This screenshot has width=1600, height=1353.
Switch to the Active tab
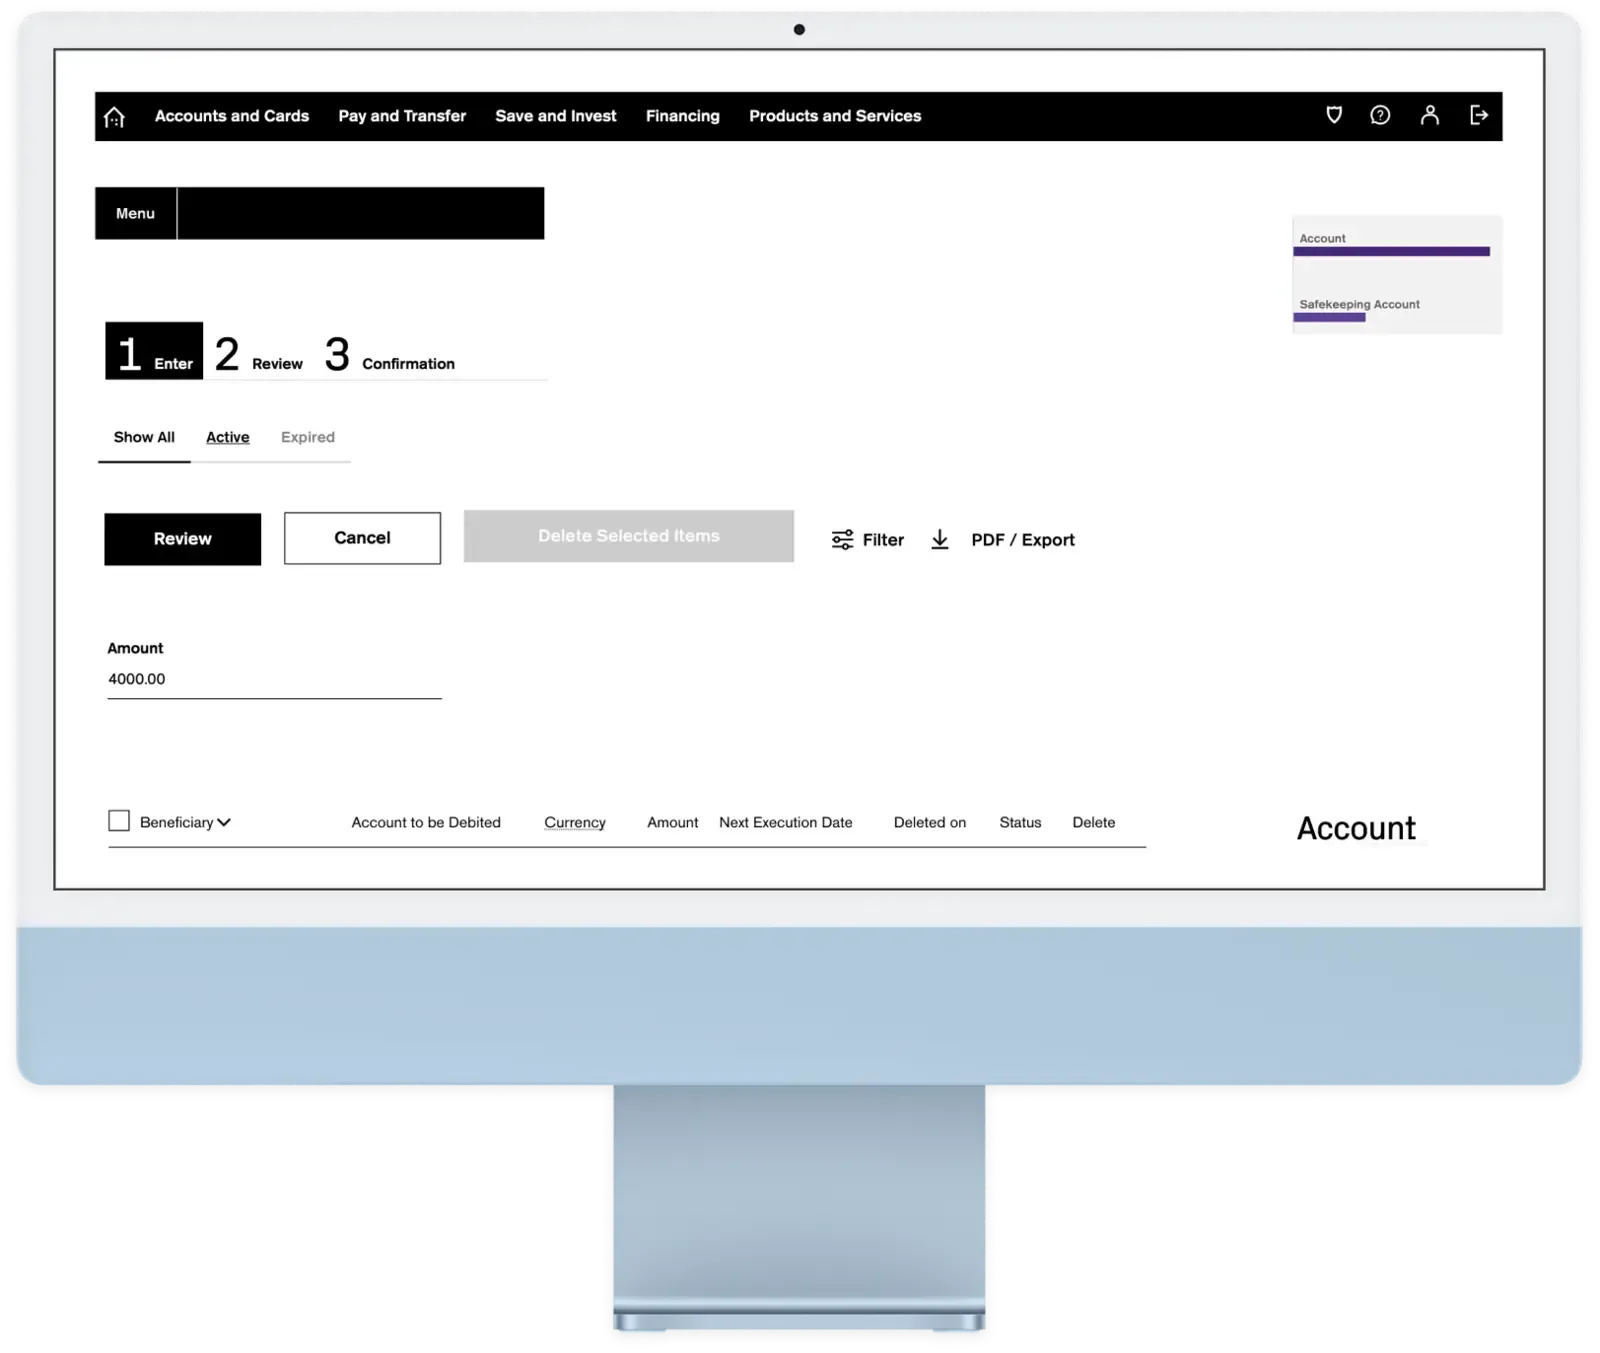(x=227, y=437)
